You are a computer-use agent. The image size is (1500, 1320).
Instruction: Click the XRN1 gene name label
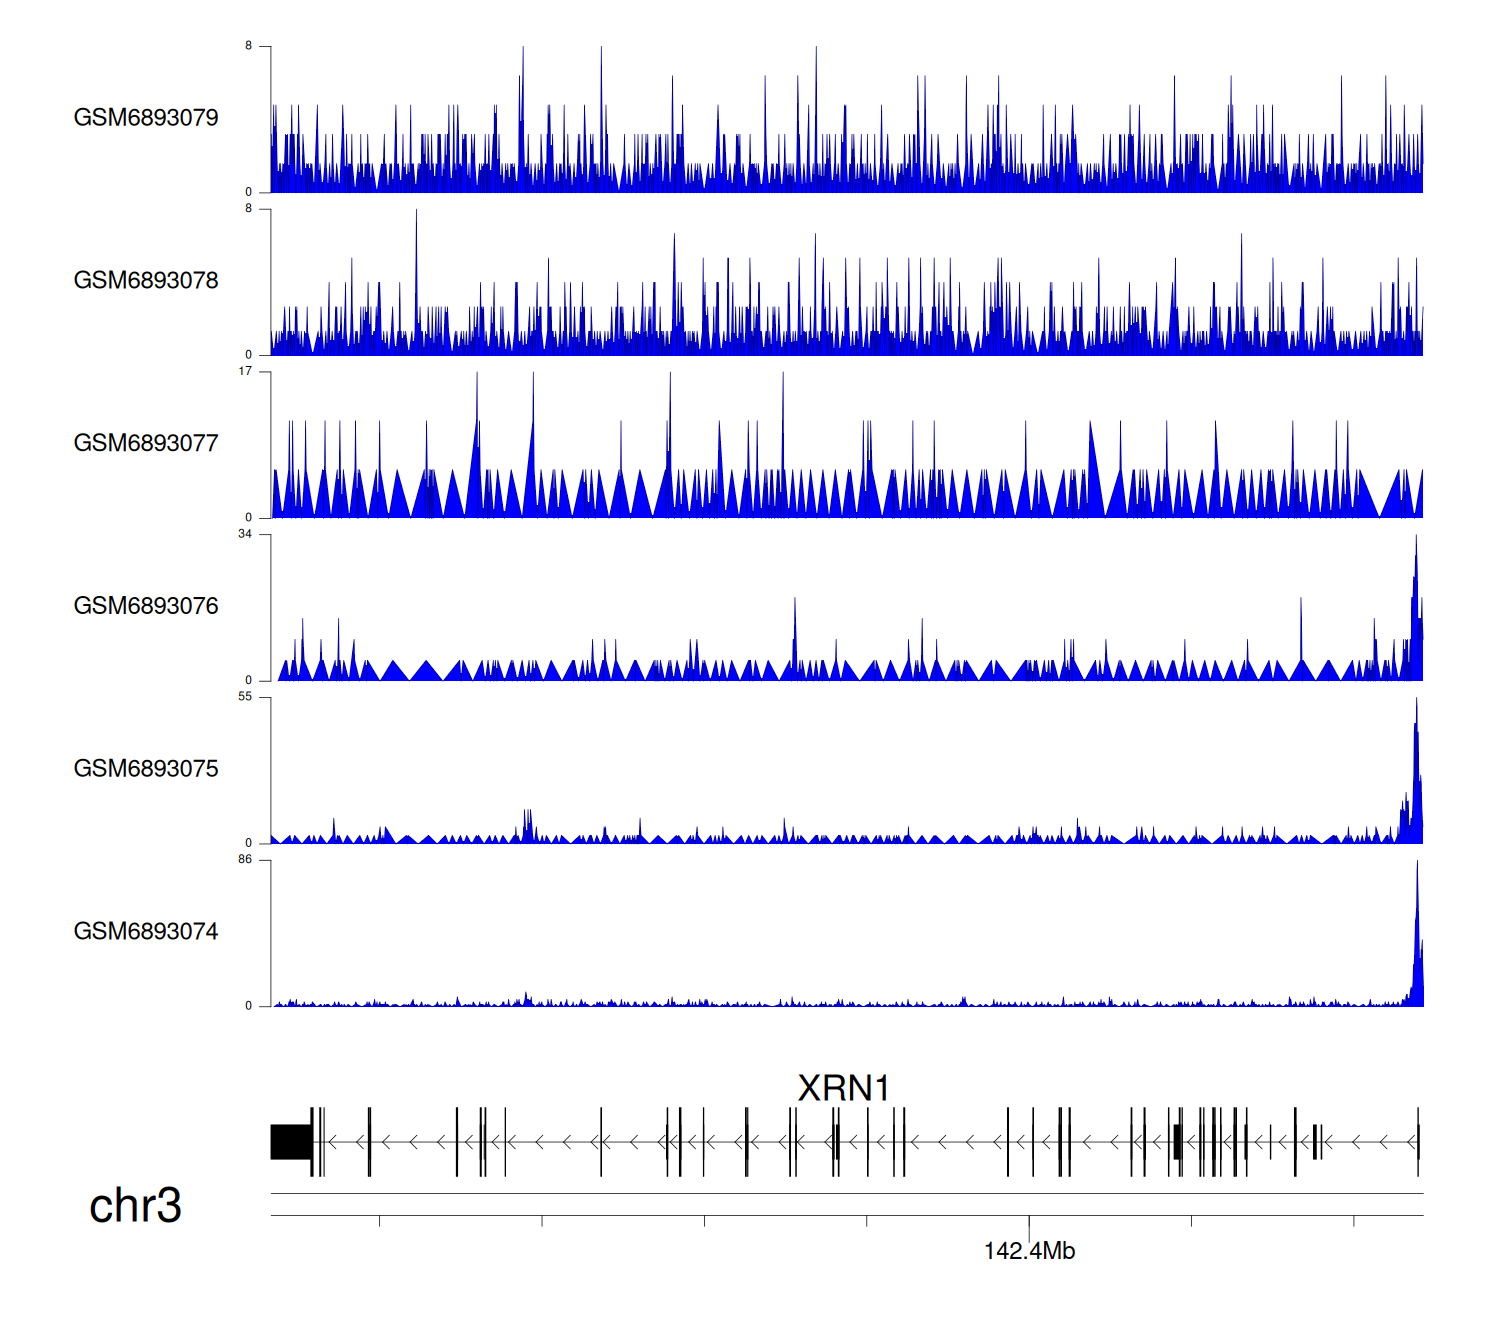pos(843,1088)
